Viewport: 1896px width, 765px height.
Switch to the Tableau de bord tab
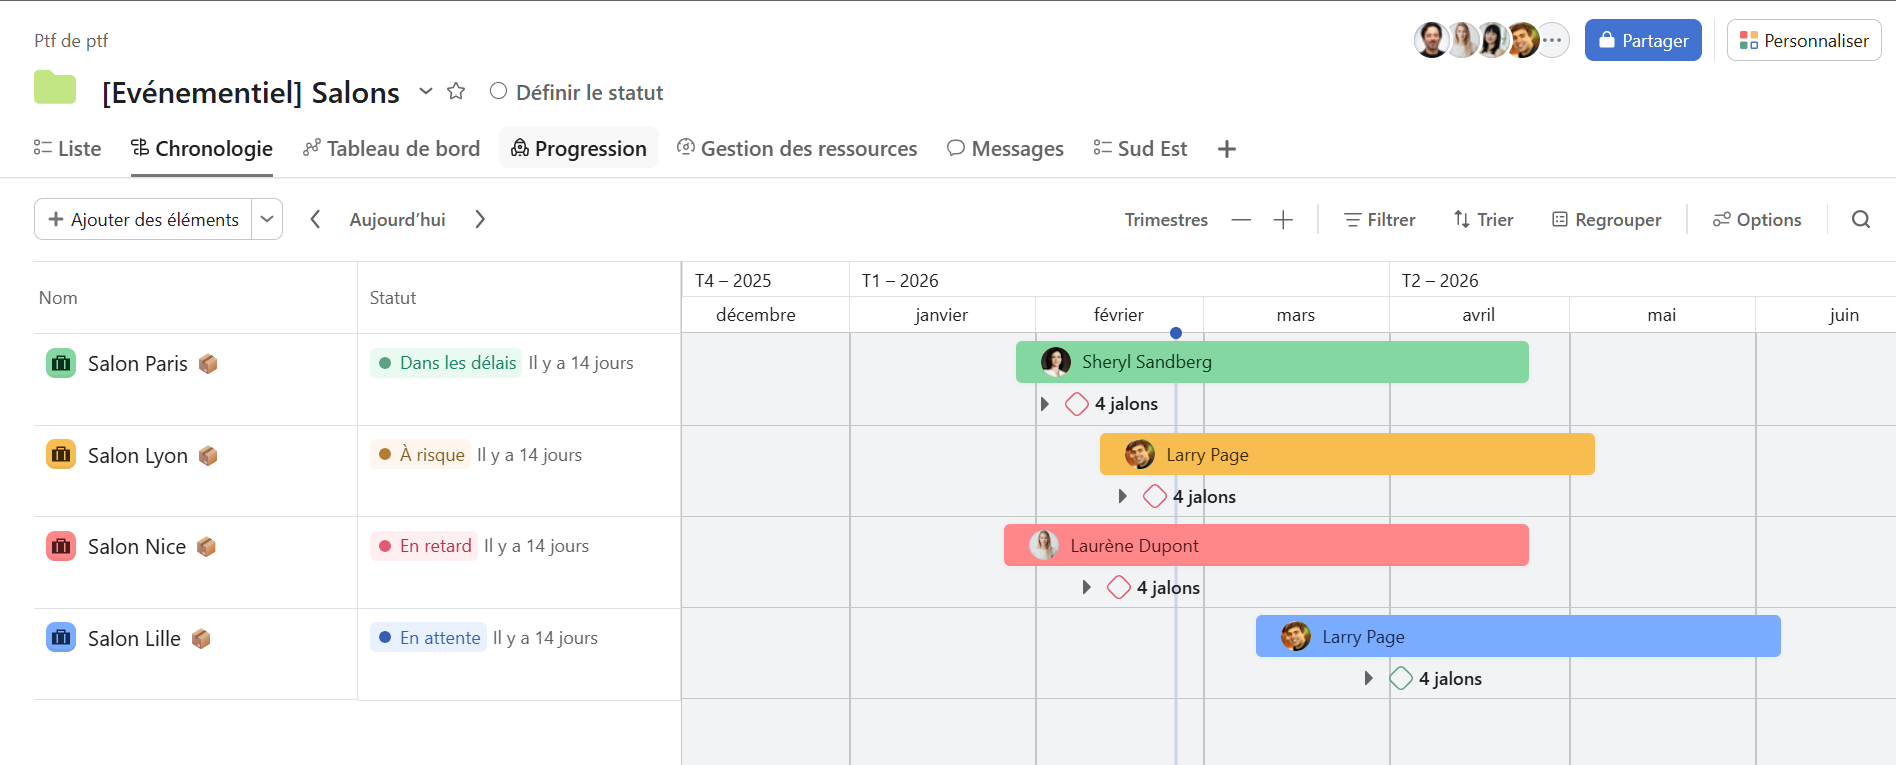tap(392, 149)
